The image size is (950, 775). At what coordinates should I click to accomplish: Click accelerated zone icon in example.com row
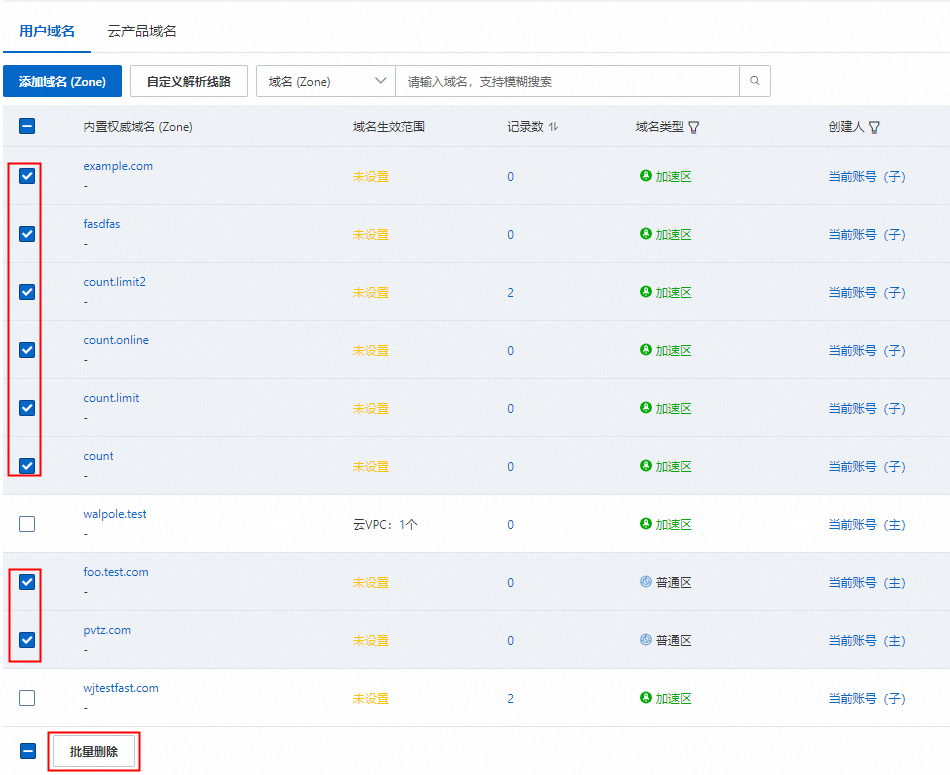click(646, 176)
